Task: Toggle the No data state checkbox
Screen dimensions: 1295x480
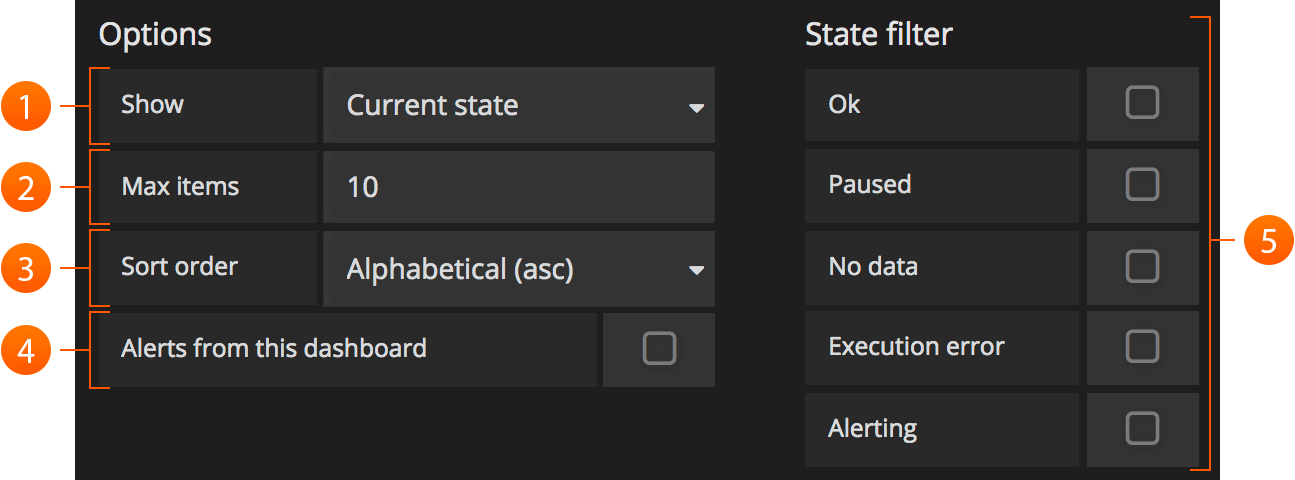Action: point(1142,267)
